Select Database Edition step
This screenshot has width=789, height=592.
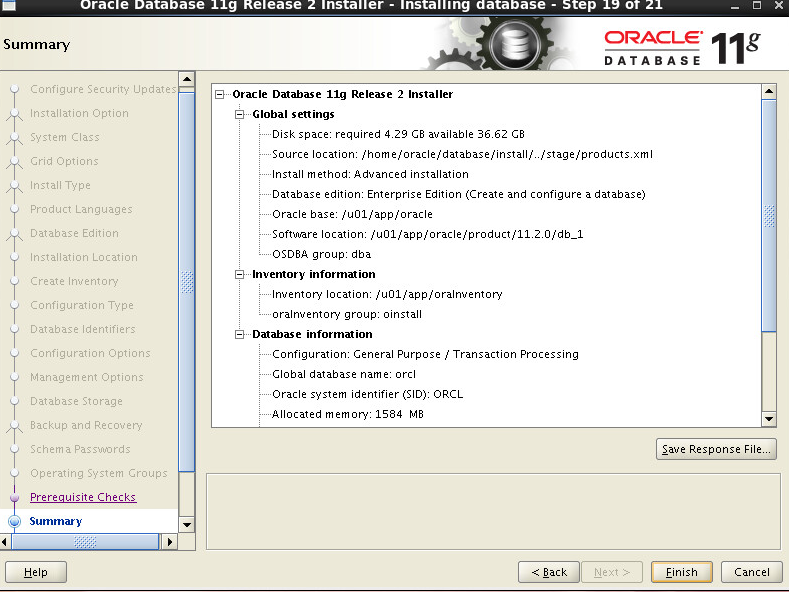pos(74,233)
